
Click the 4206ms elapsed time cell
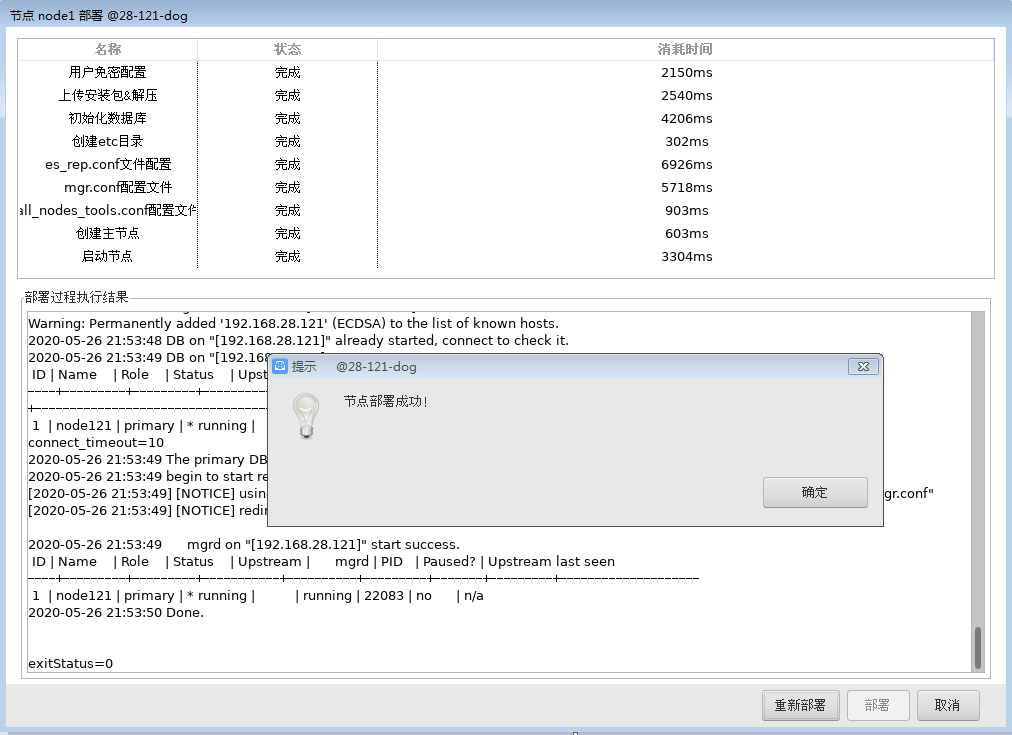click(687, 119)
